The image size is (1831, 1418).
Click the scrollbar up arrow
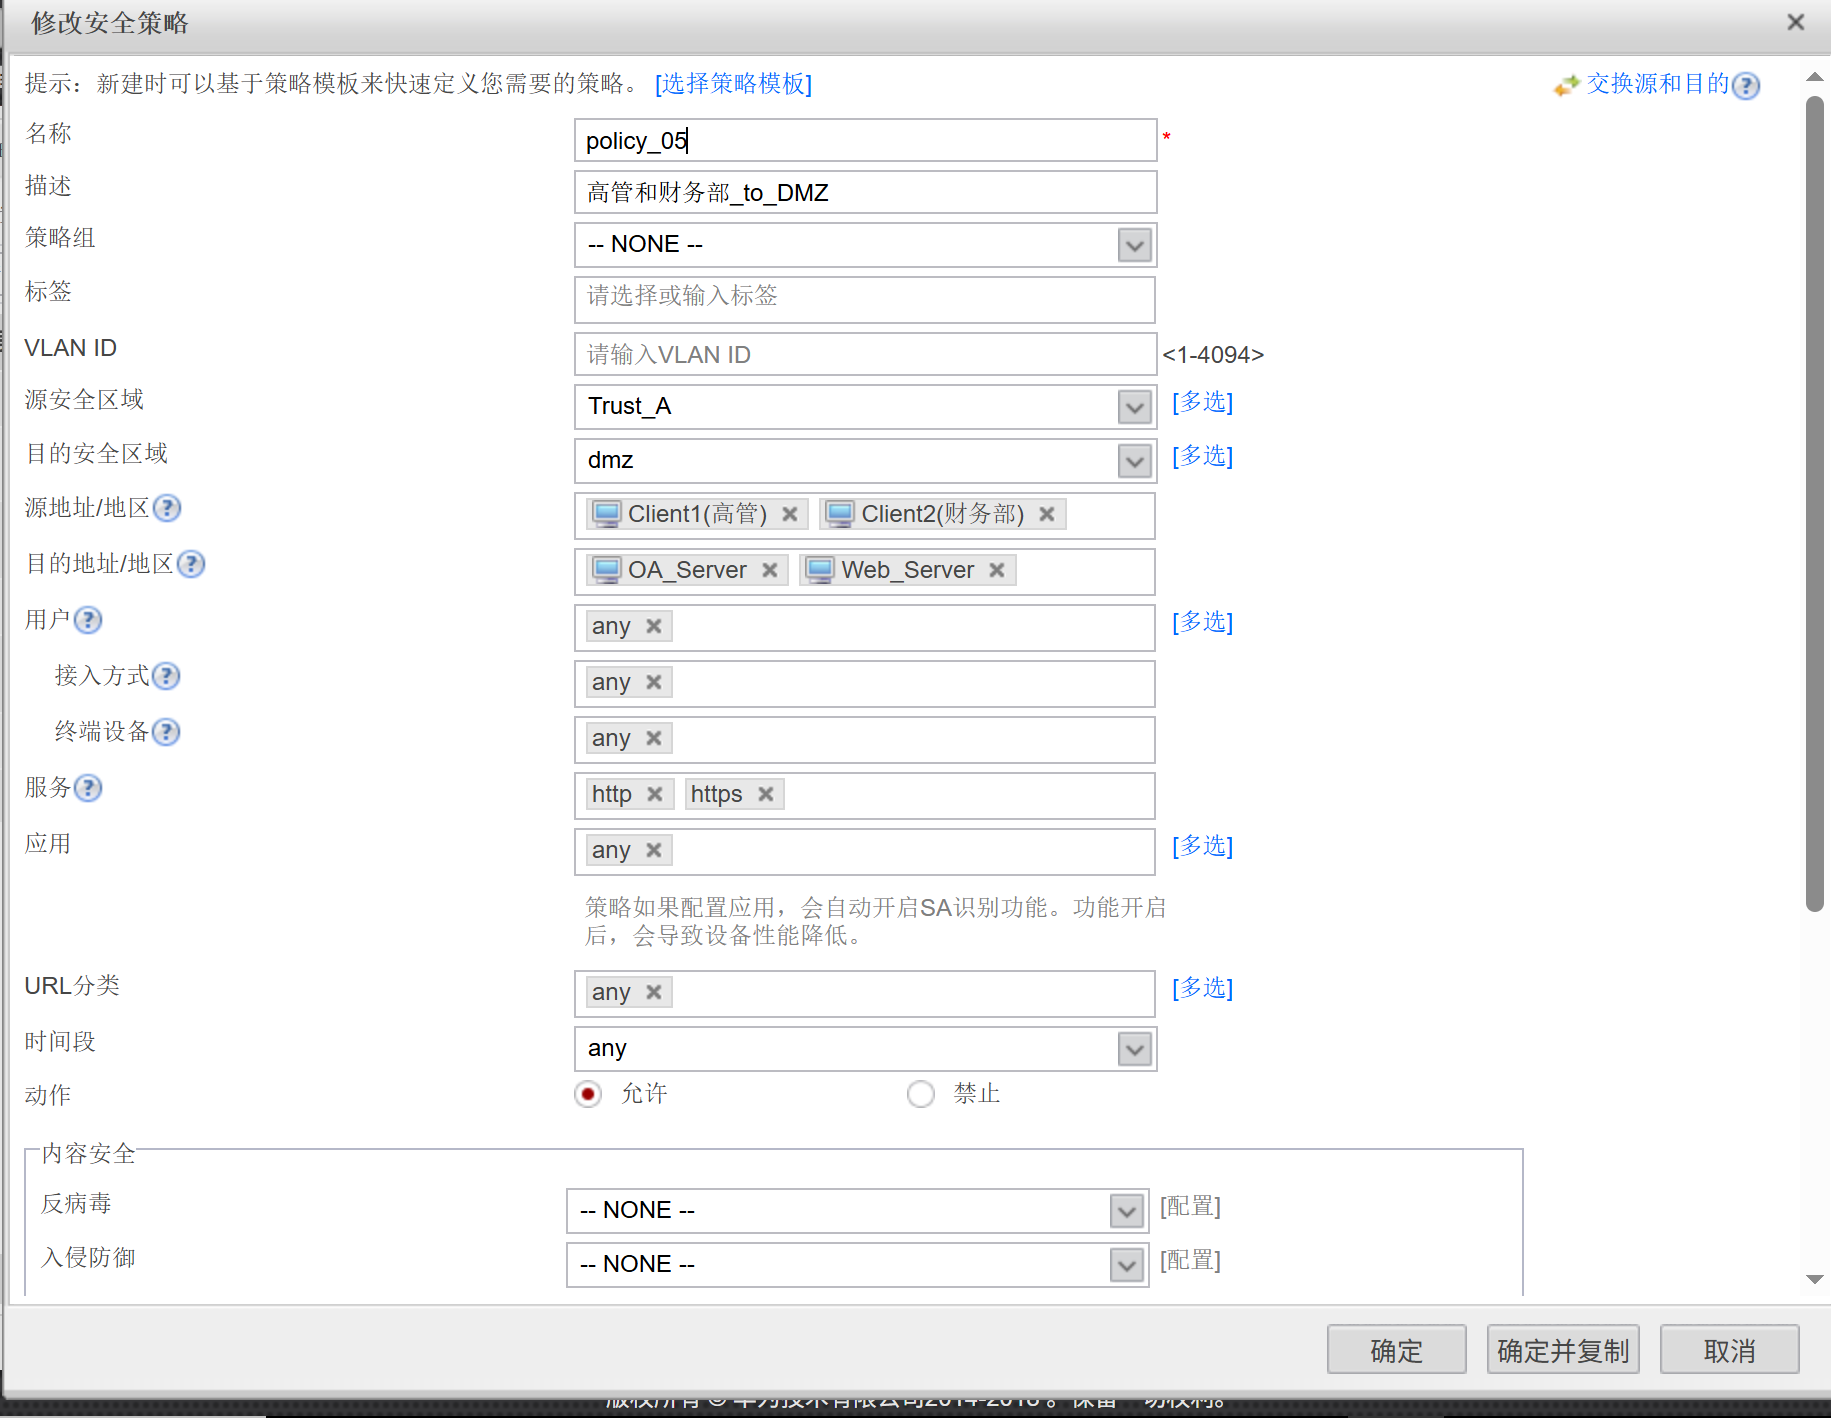pyautogui.click(x=1815, y=77)
